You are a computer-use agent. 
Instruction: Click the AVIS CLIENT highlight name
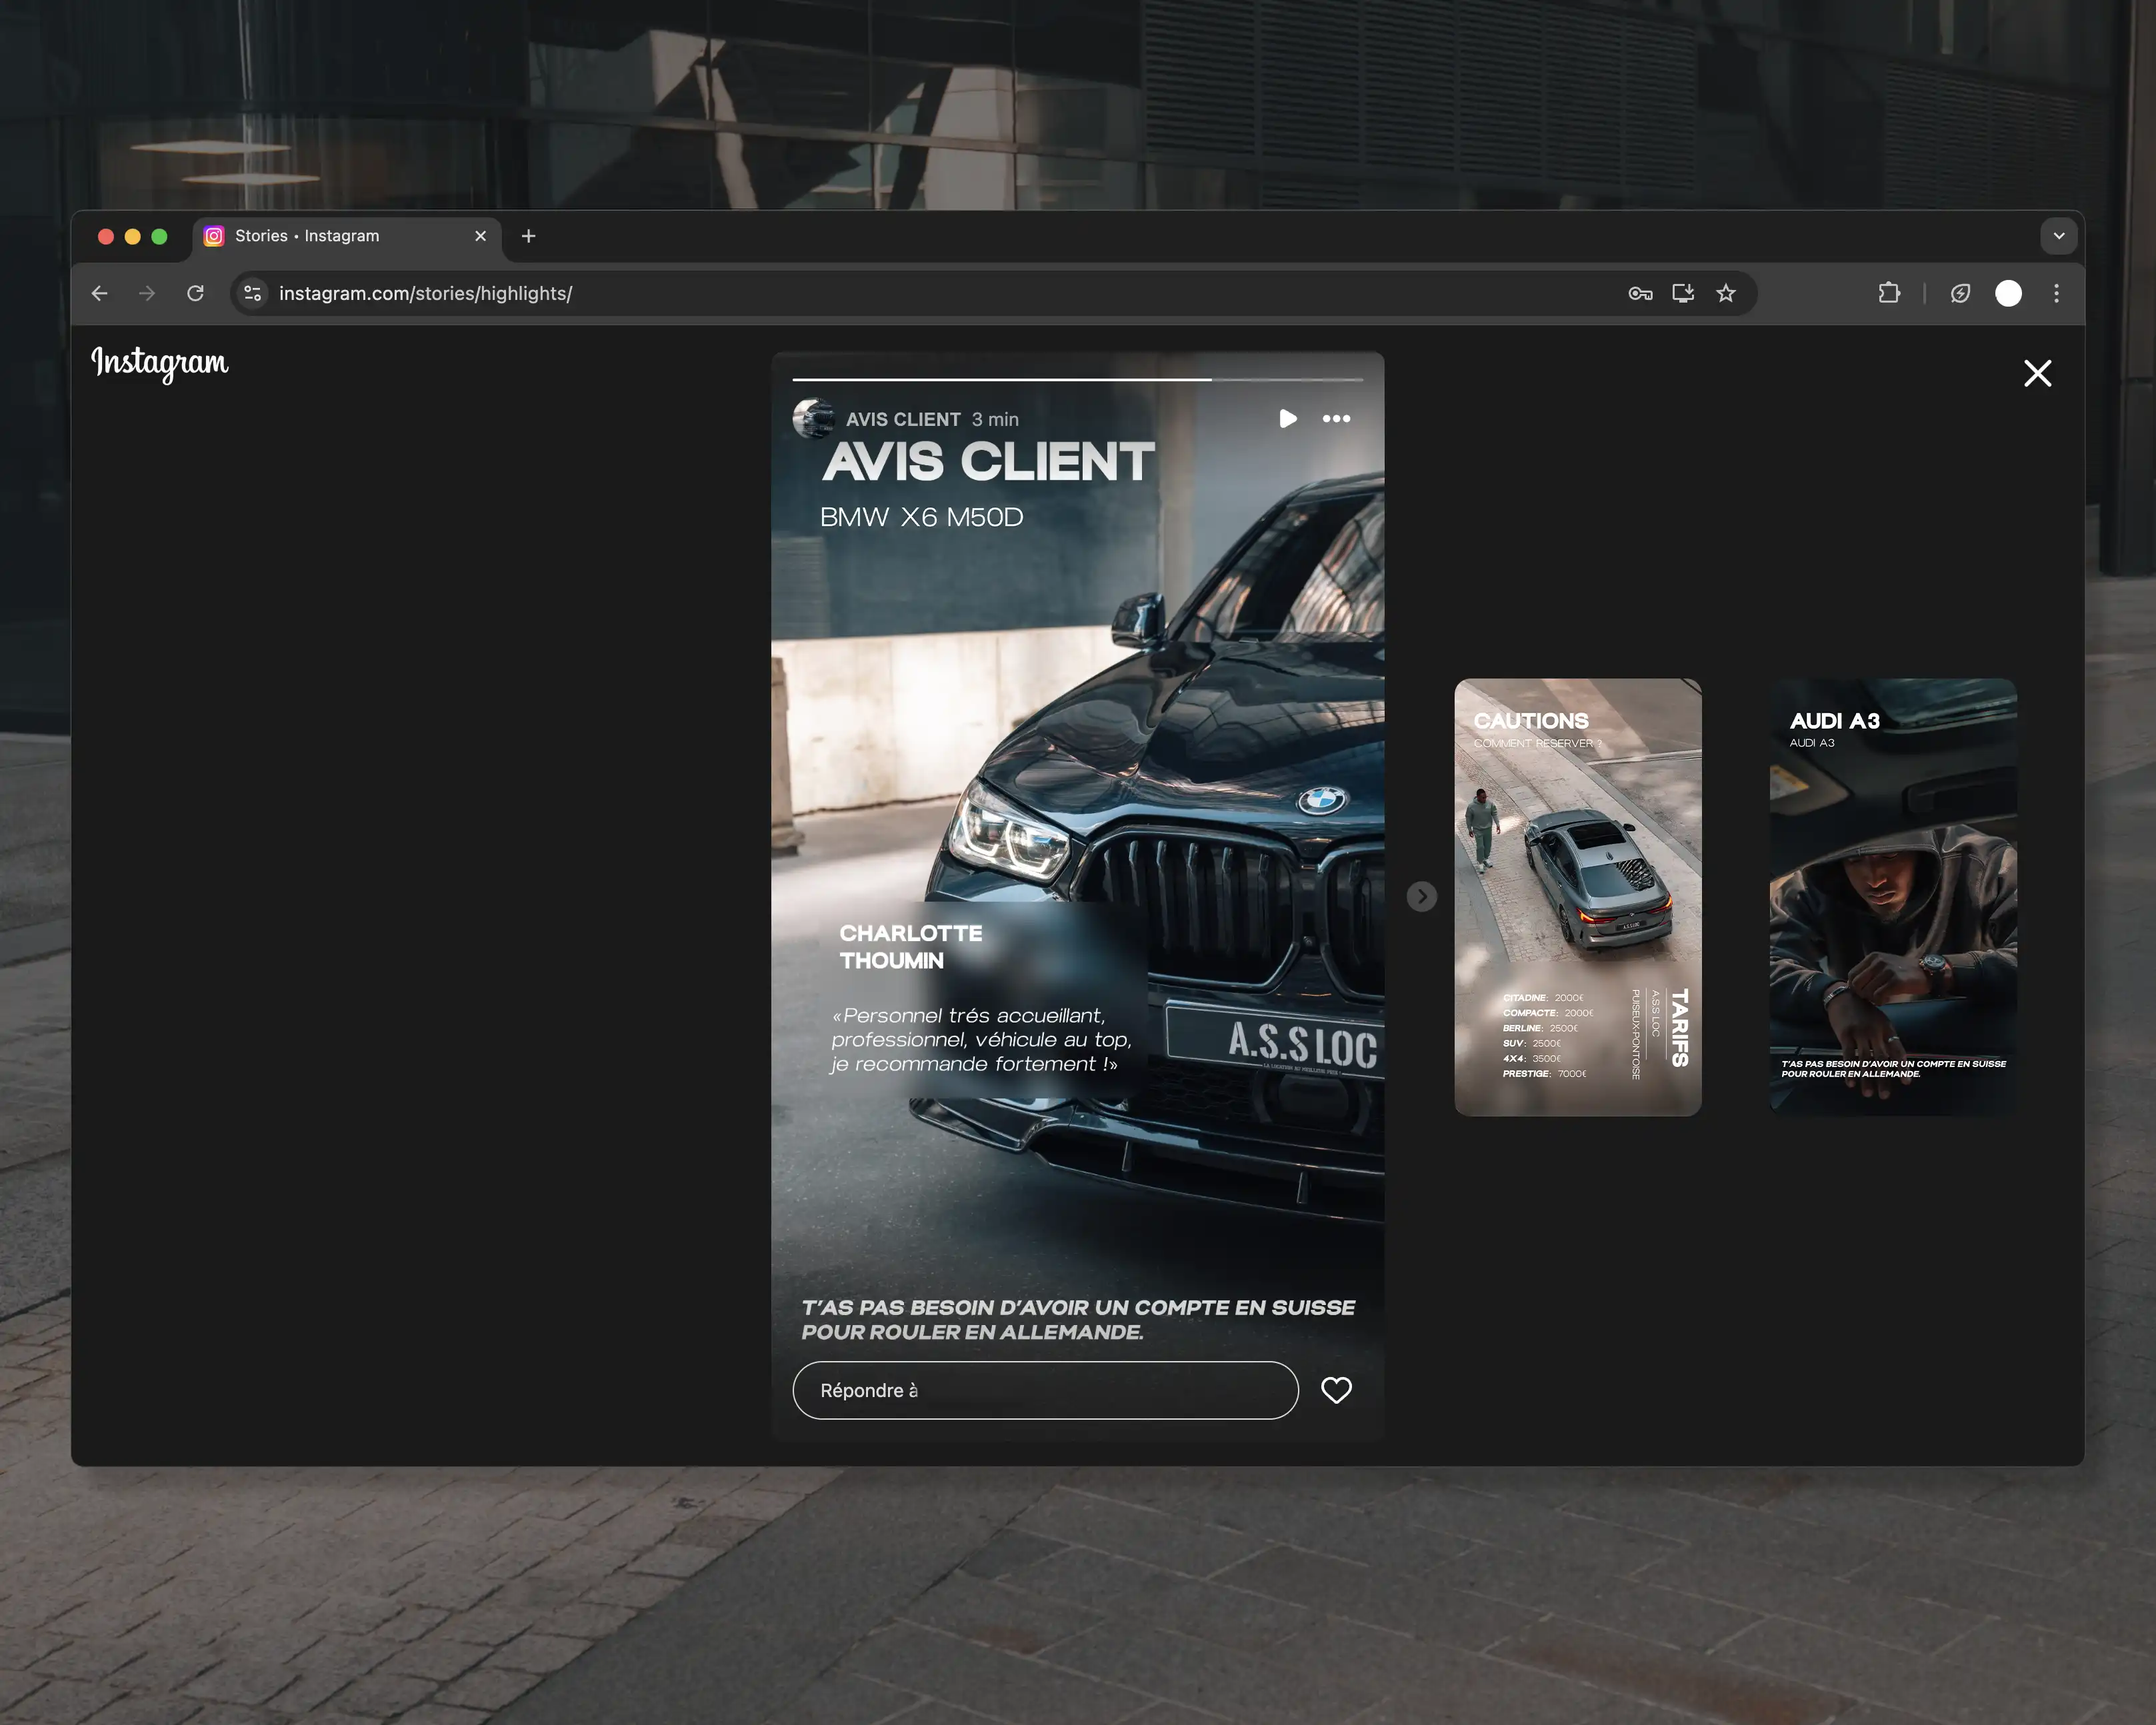click(903, 420)
